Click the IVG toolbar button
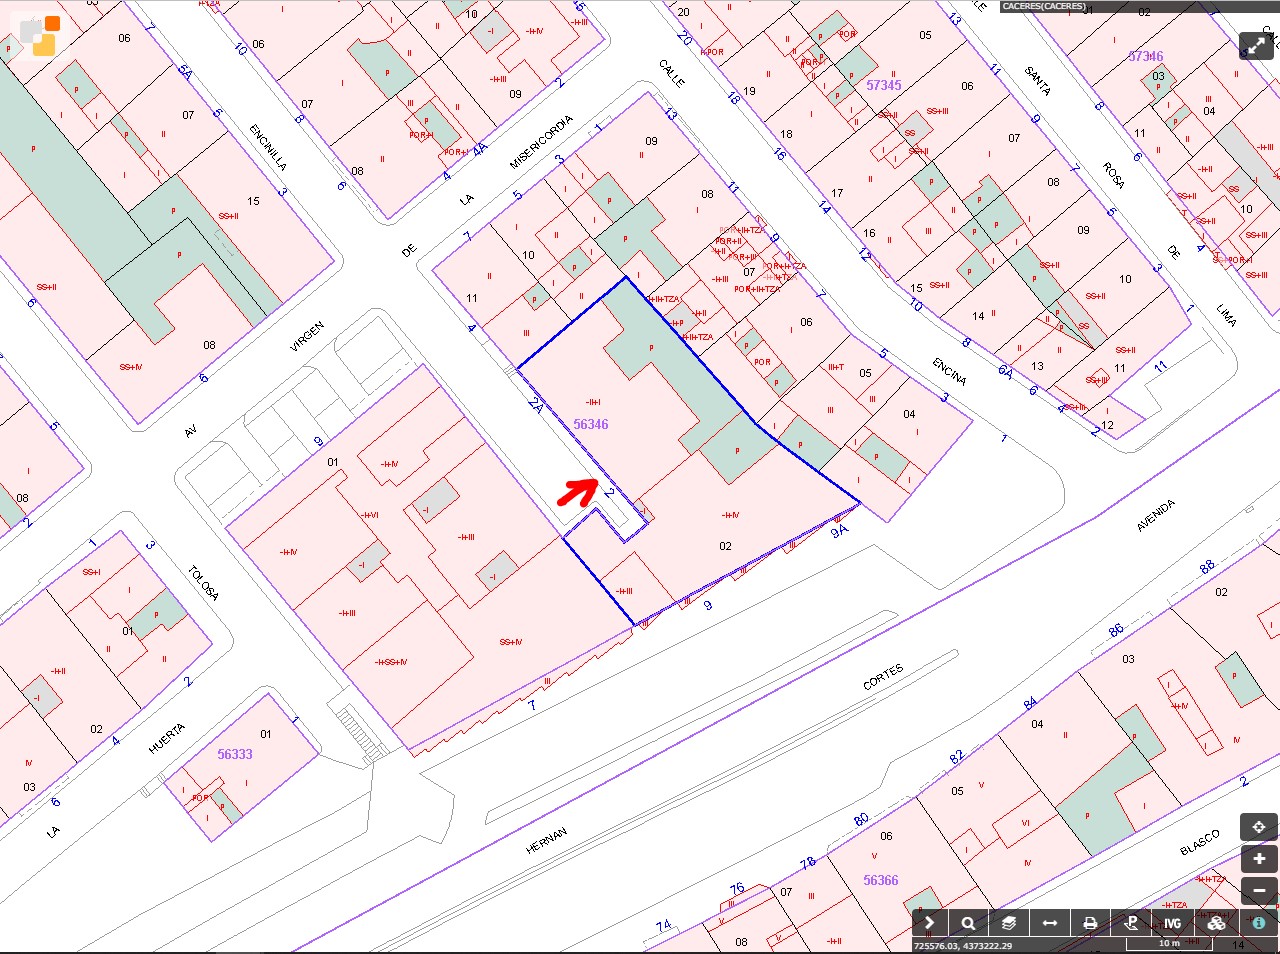1280x954 pixels. [x=1172, y=923]
